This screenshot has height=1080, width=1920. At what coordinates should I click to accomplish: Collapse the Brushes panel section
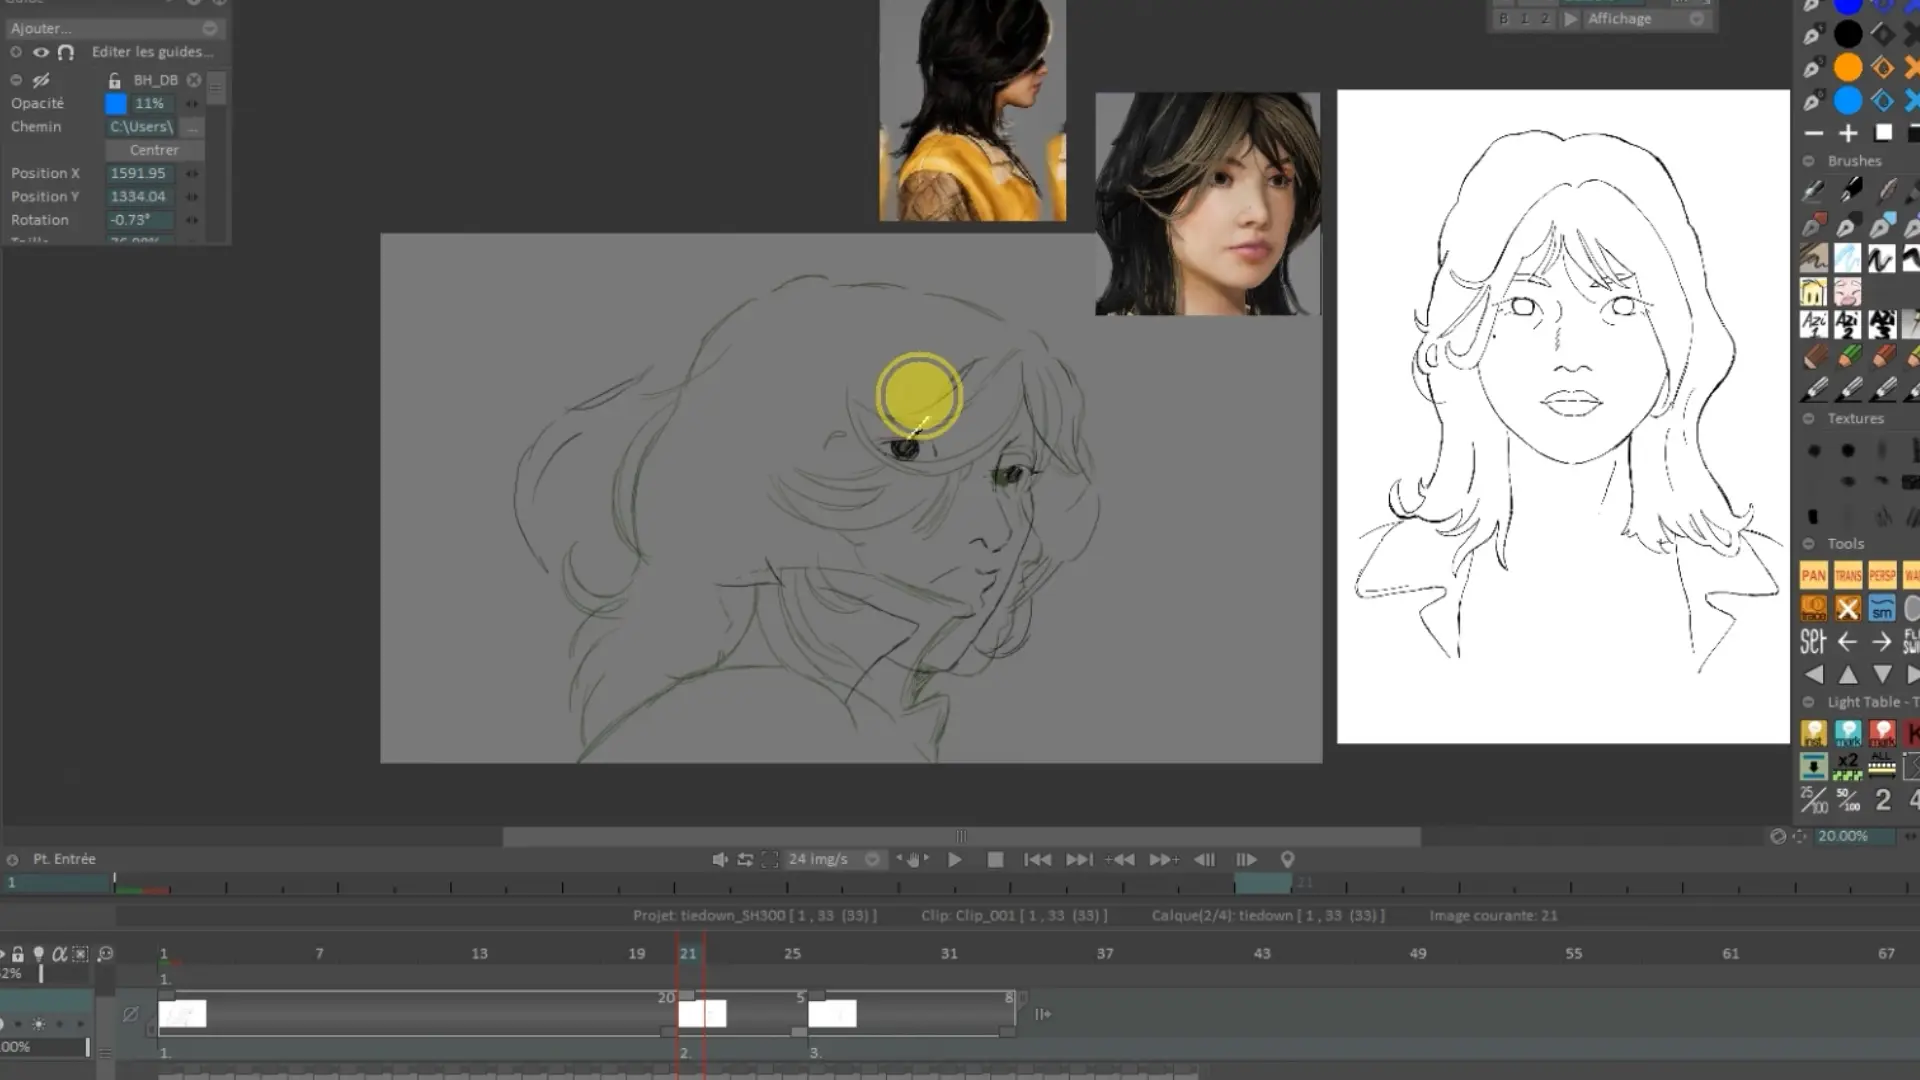click(x=1808, y=161)
